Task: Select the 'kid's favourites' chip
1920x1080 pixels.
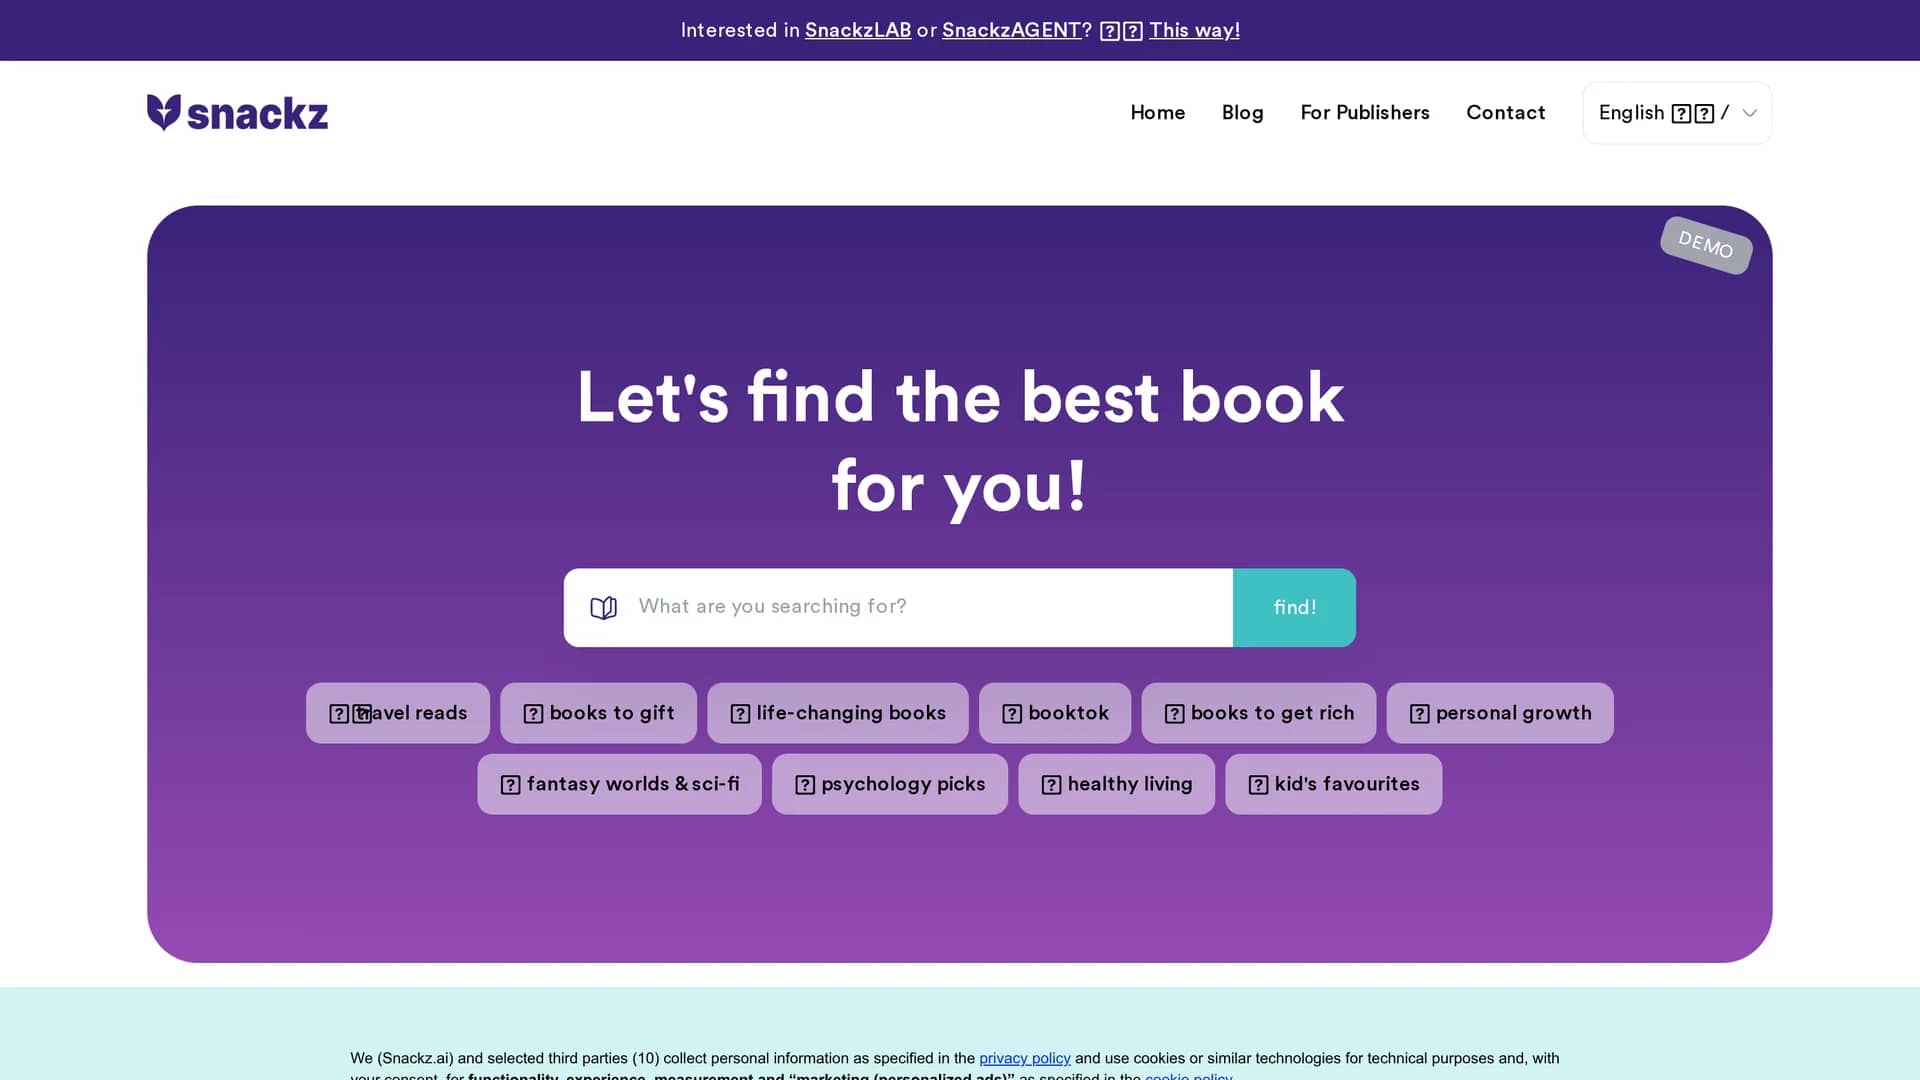Action: pyautogui.click(x=1333, y=784)
